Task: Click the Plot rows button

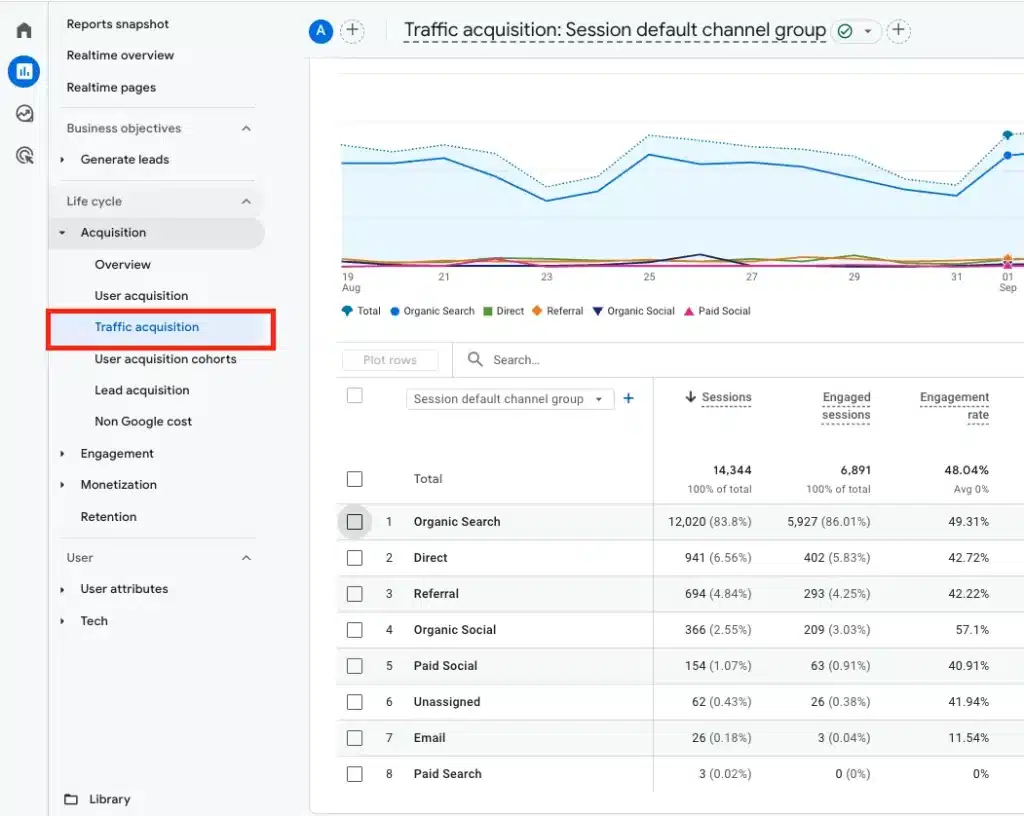Action: tap(392, 360)
